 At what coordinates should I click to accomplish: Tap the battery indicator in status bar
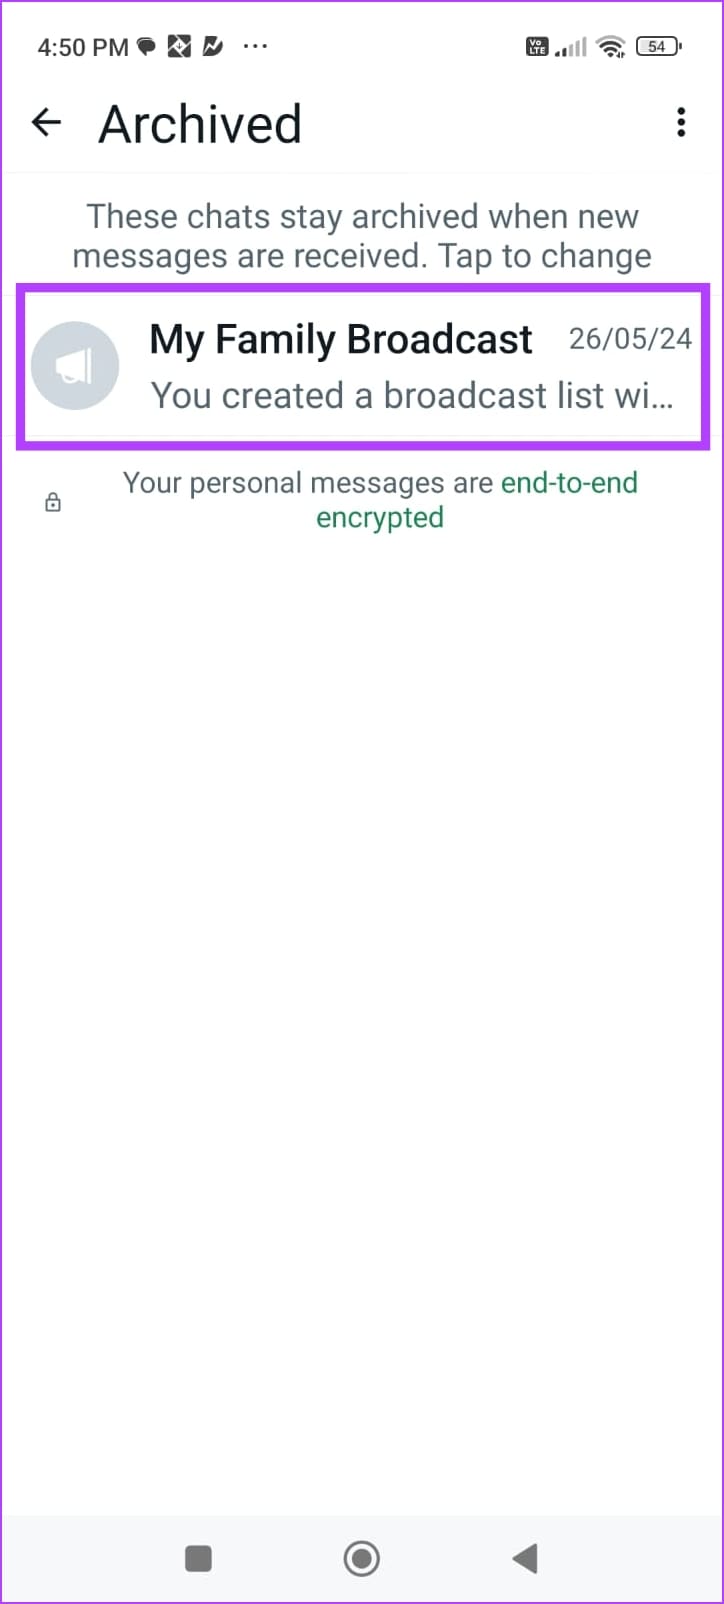click(658, 46)
